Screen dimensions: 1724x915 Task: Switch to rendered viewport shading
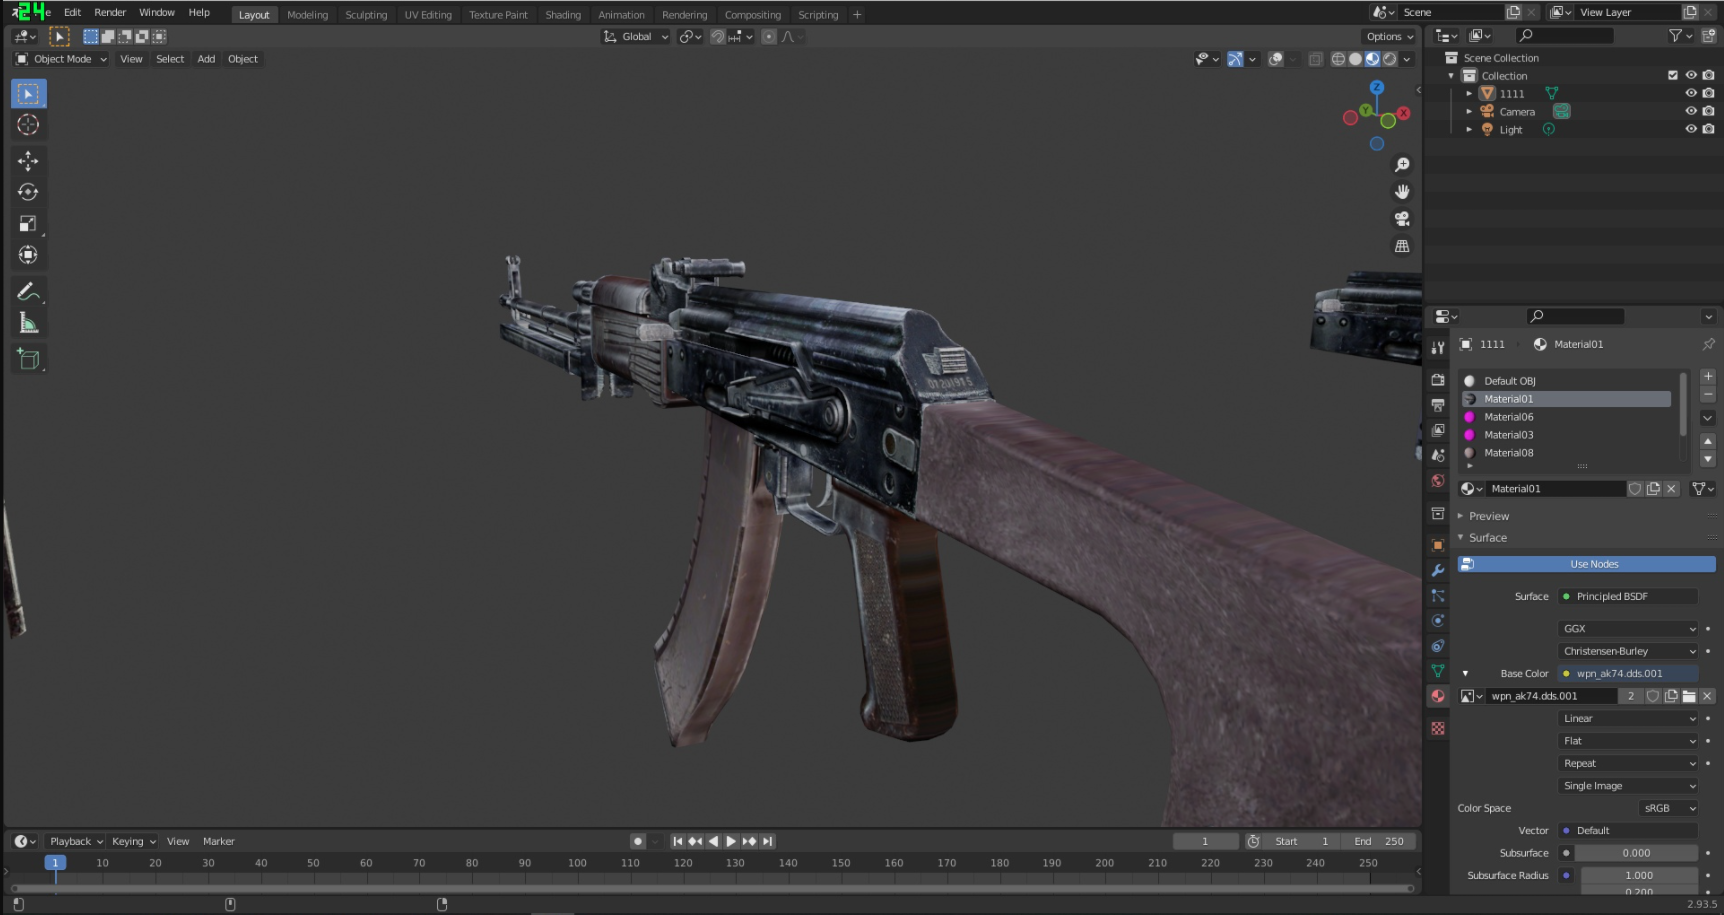(1389, 59)
